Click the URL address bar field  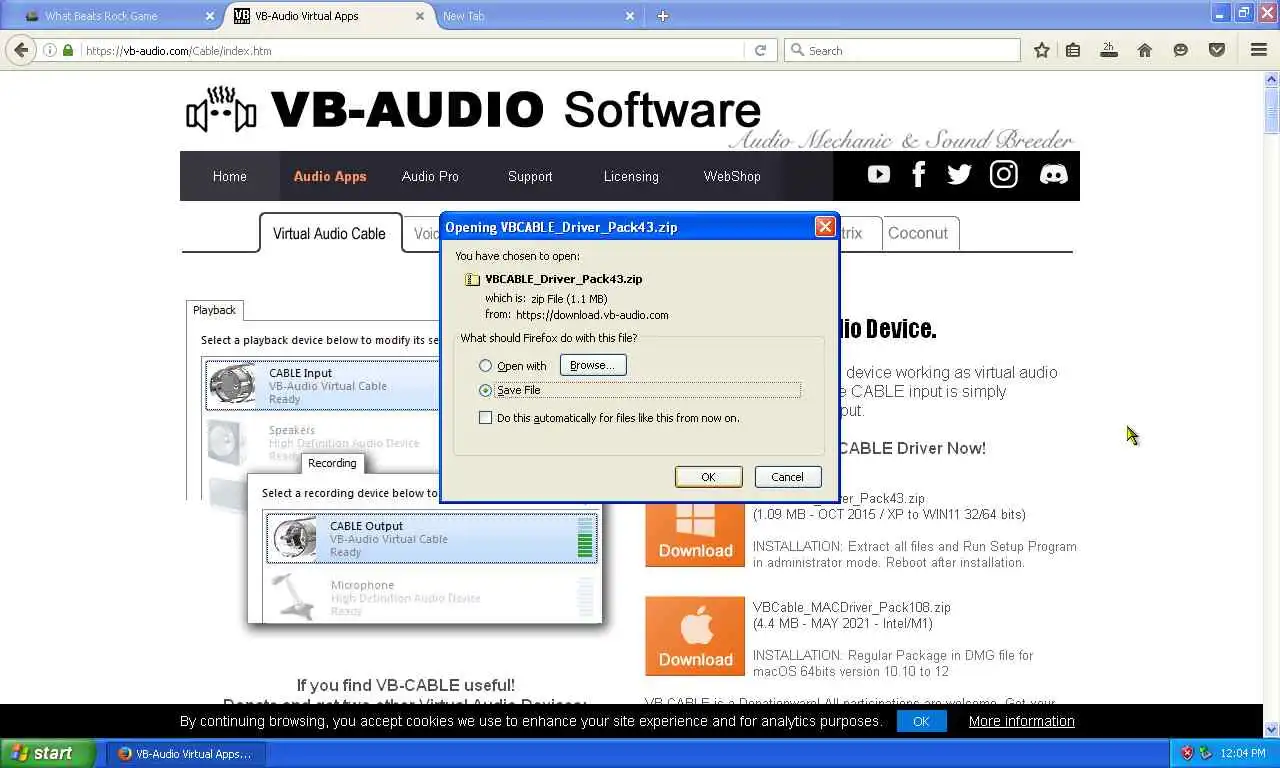410,50
